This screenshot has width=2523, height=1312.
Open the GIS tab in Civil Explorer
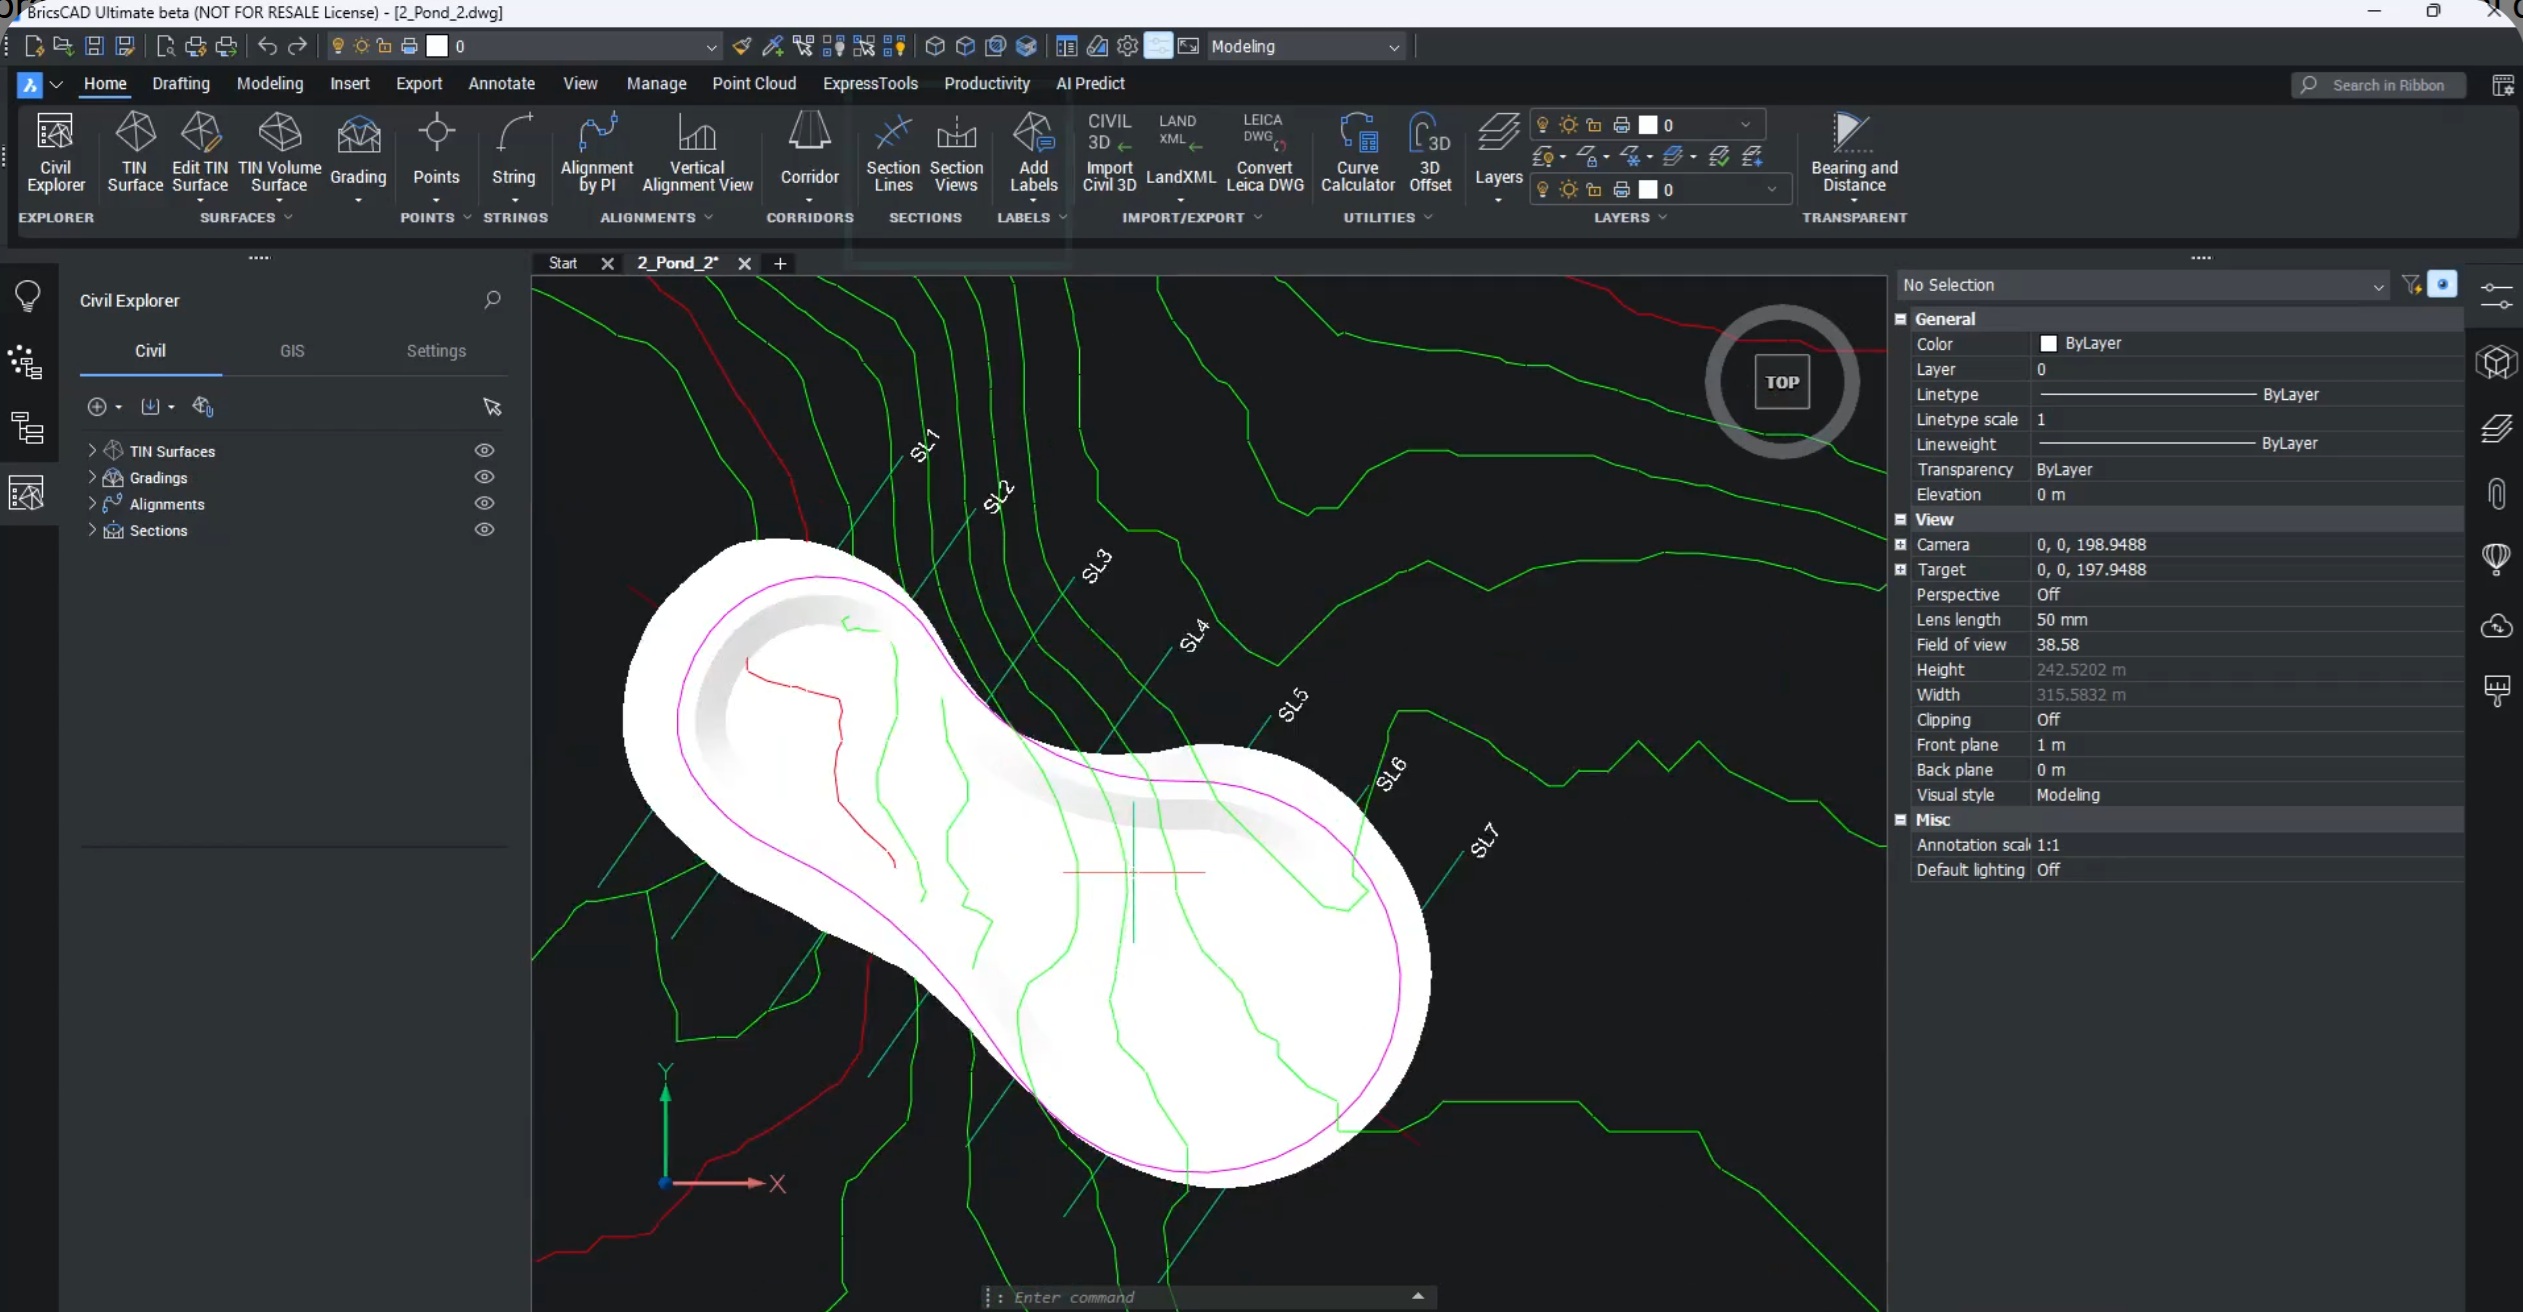click(291, 350)
